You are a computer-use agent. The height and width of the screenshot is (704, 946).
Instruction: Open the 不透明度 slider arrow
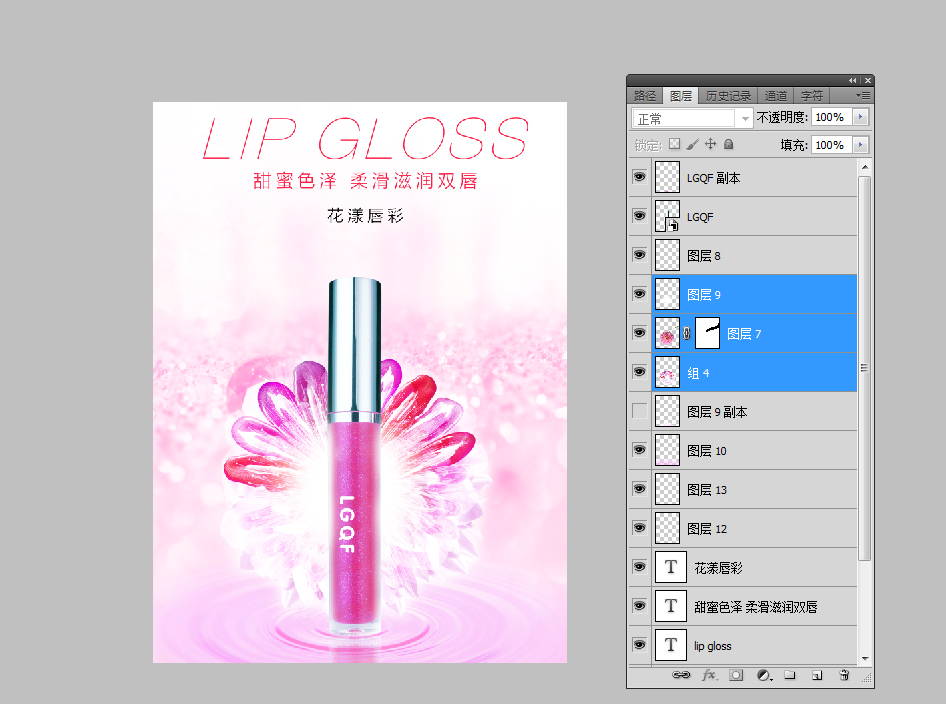pyautogui.click(x=861, y=117)
